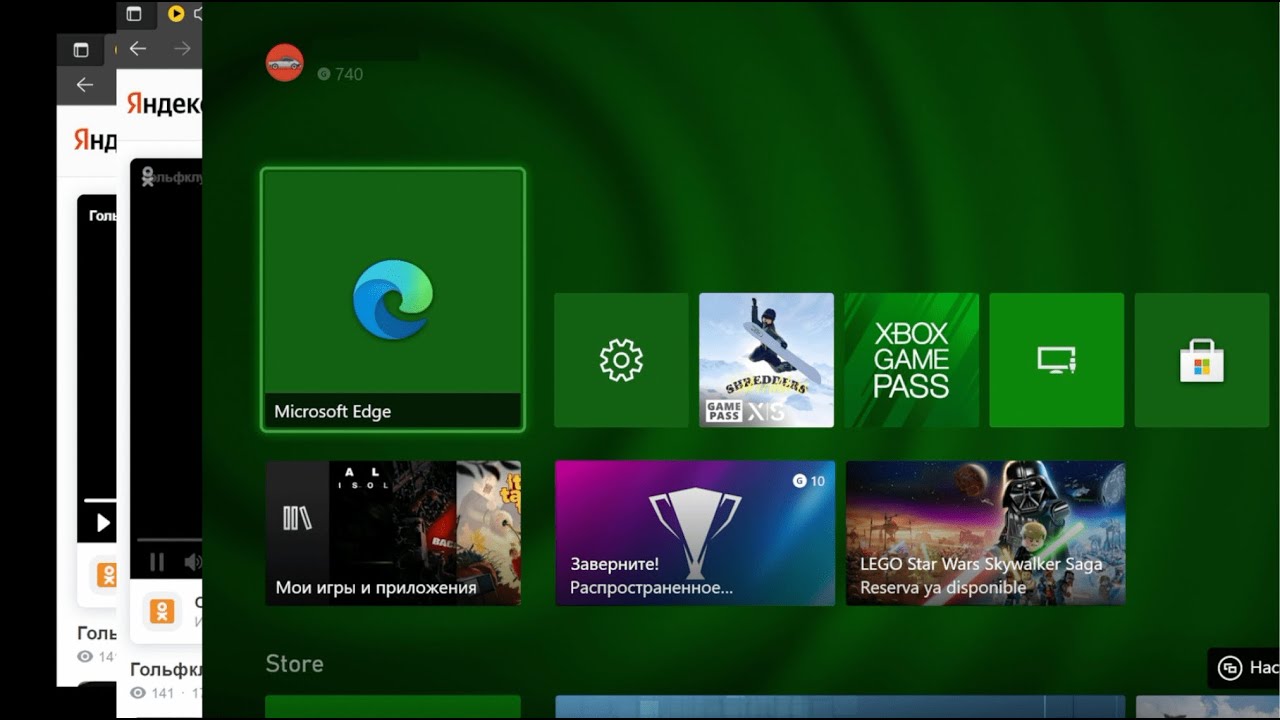1280x720 pixels.
Task: Select the red car profile avatar
Action: point(285,63)
